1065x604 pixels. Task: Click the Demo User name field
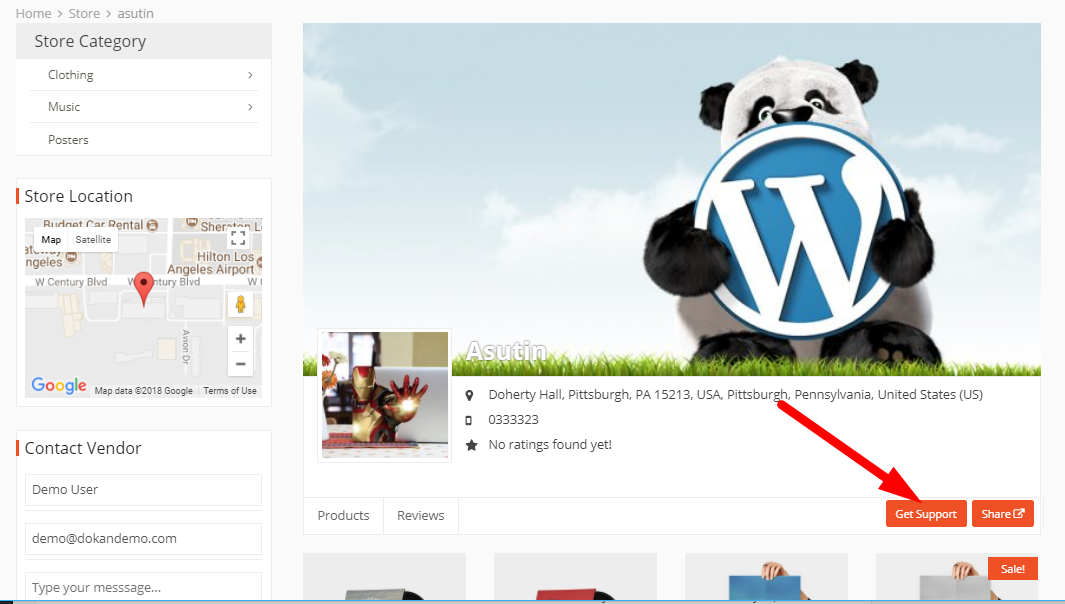click(x=143, y=490)
